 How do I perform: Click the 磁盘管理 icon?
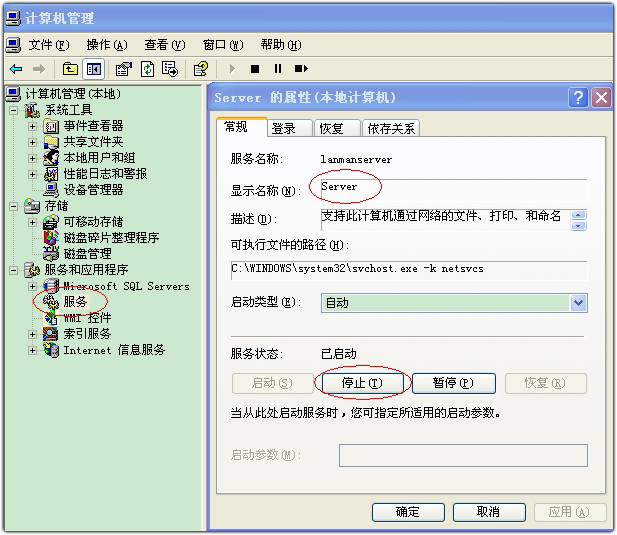(x=51, y=254)
